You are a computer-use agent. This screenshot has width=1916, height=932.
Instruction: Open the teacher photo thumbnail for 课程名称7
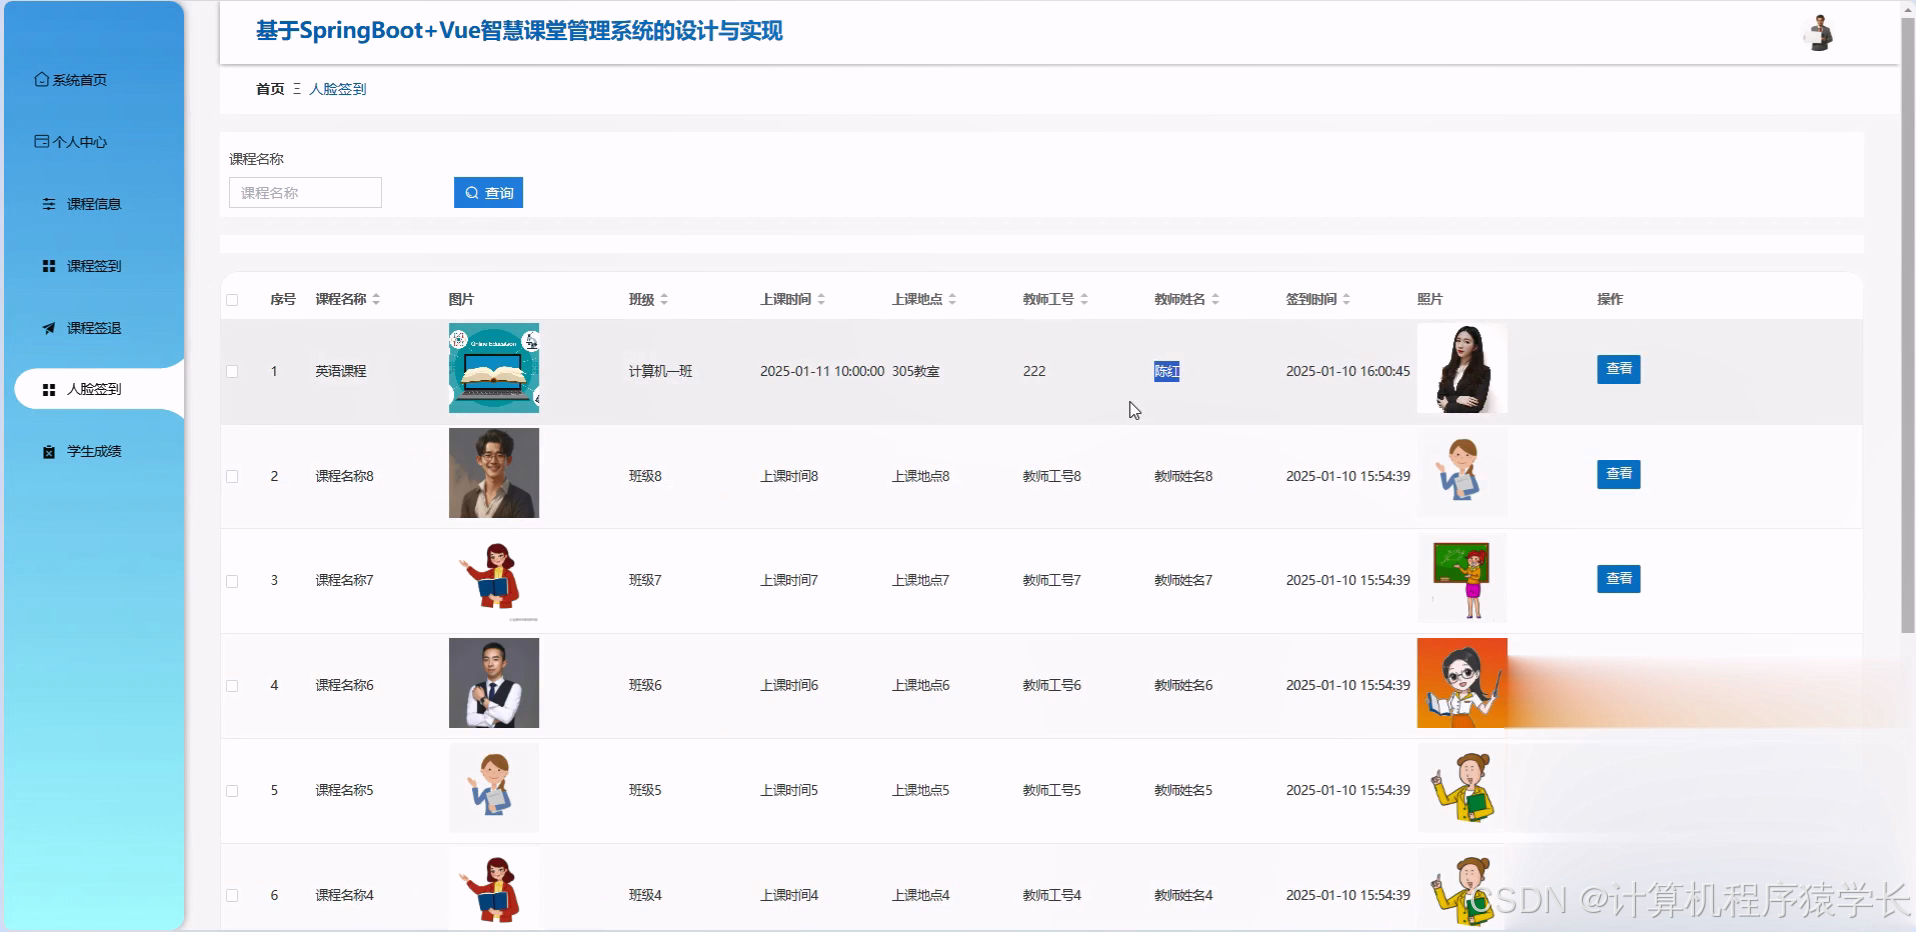(1462, 578)
